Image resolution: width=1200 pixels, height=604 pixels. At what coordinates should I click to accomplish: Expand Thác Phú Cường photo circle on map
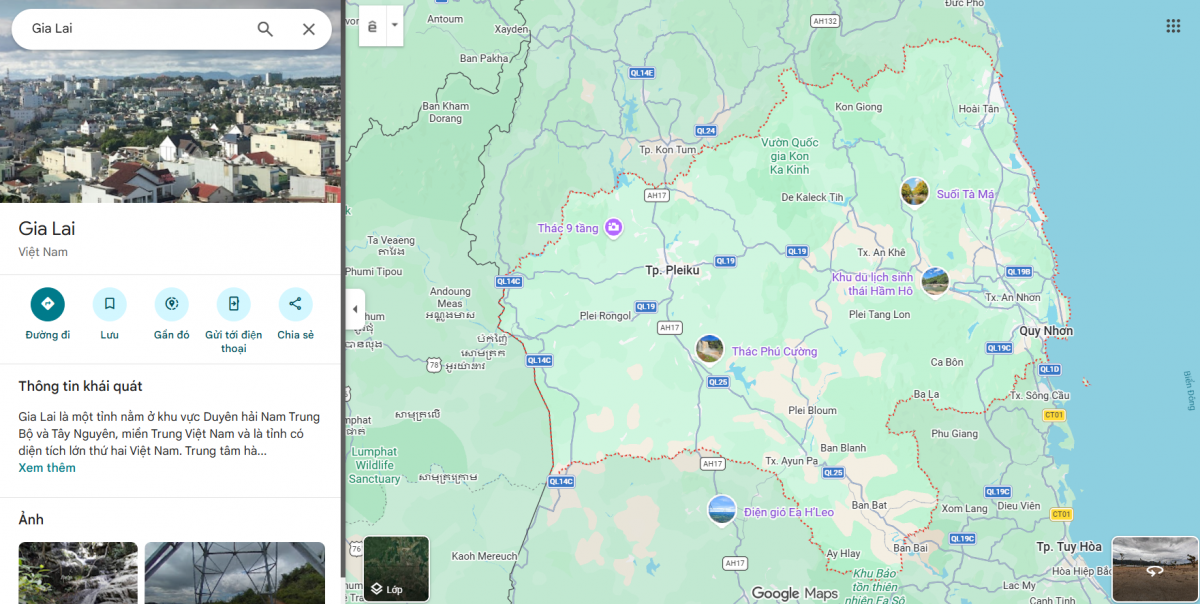[709, 348]
